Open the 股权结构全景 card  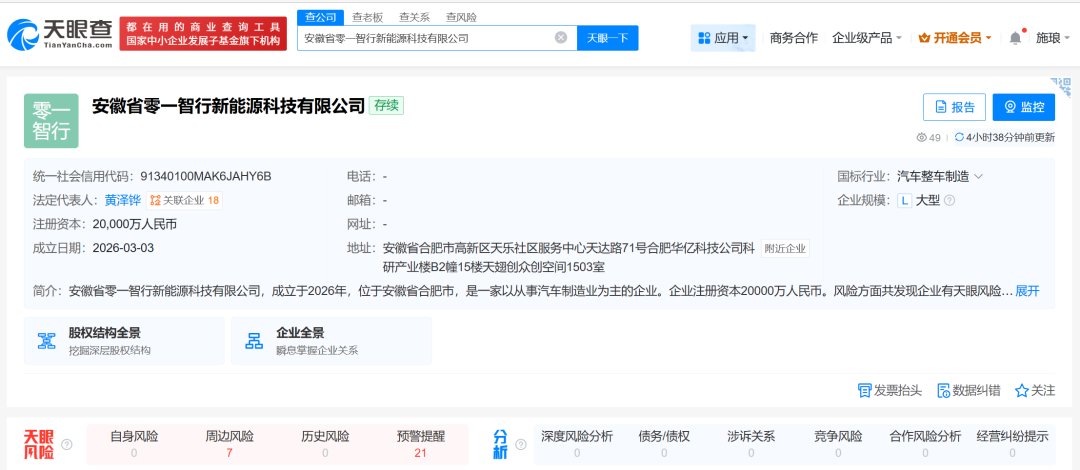coord(124,341)
